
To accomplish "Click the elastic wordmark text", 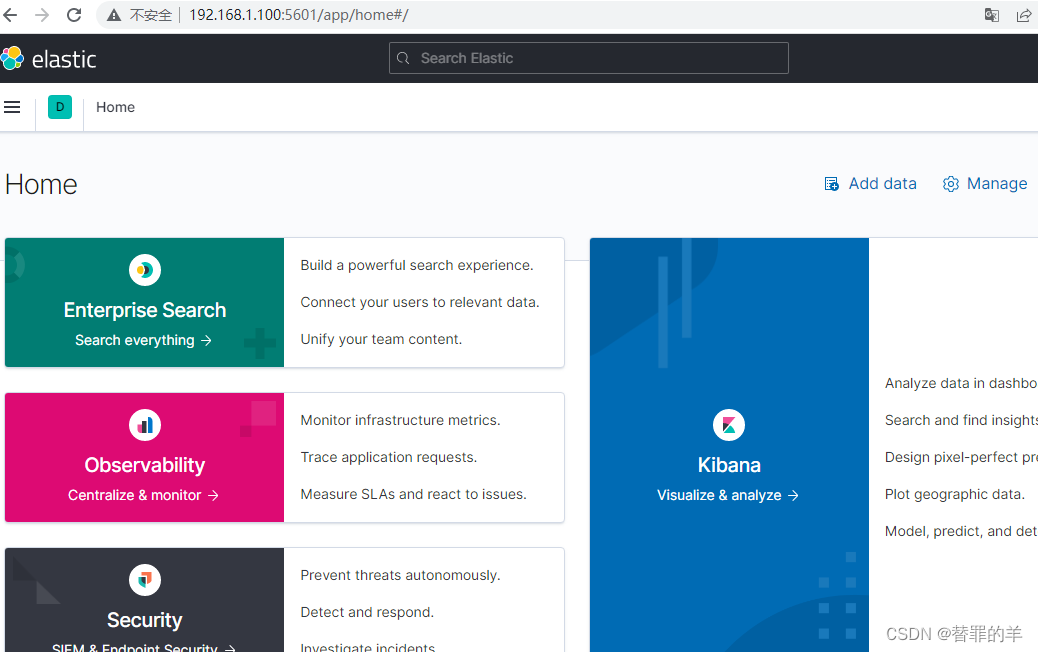I will pyautogui.click(x=64, y=60).
